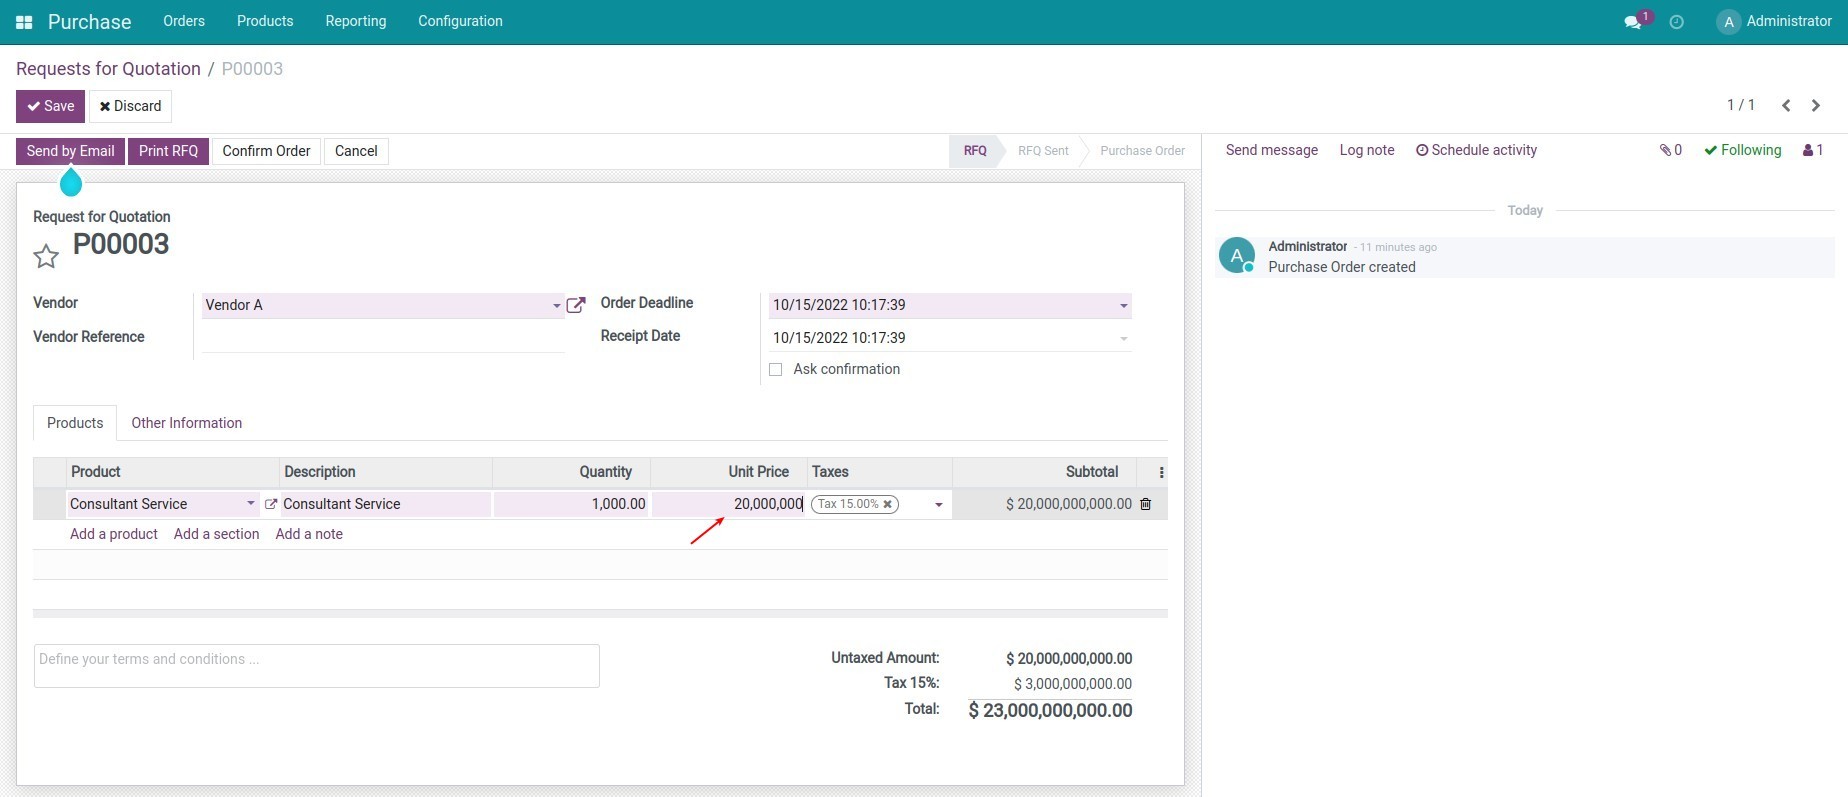Click Schedule activity

1476,150
